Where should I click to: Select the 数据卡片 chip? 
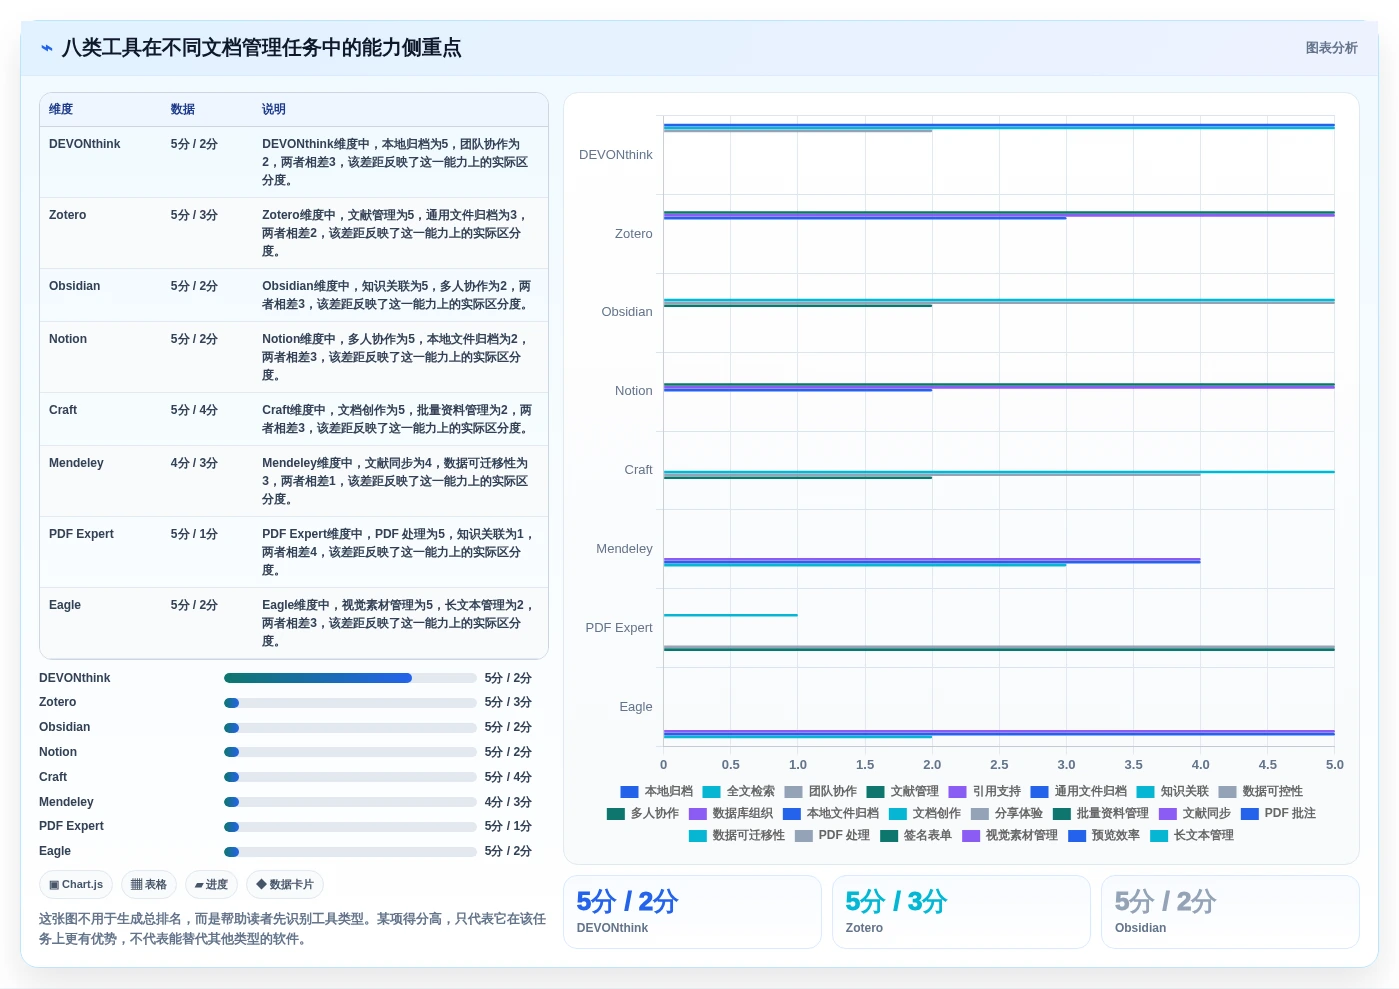(285, 885)
